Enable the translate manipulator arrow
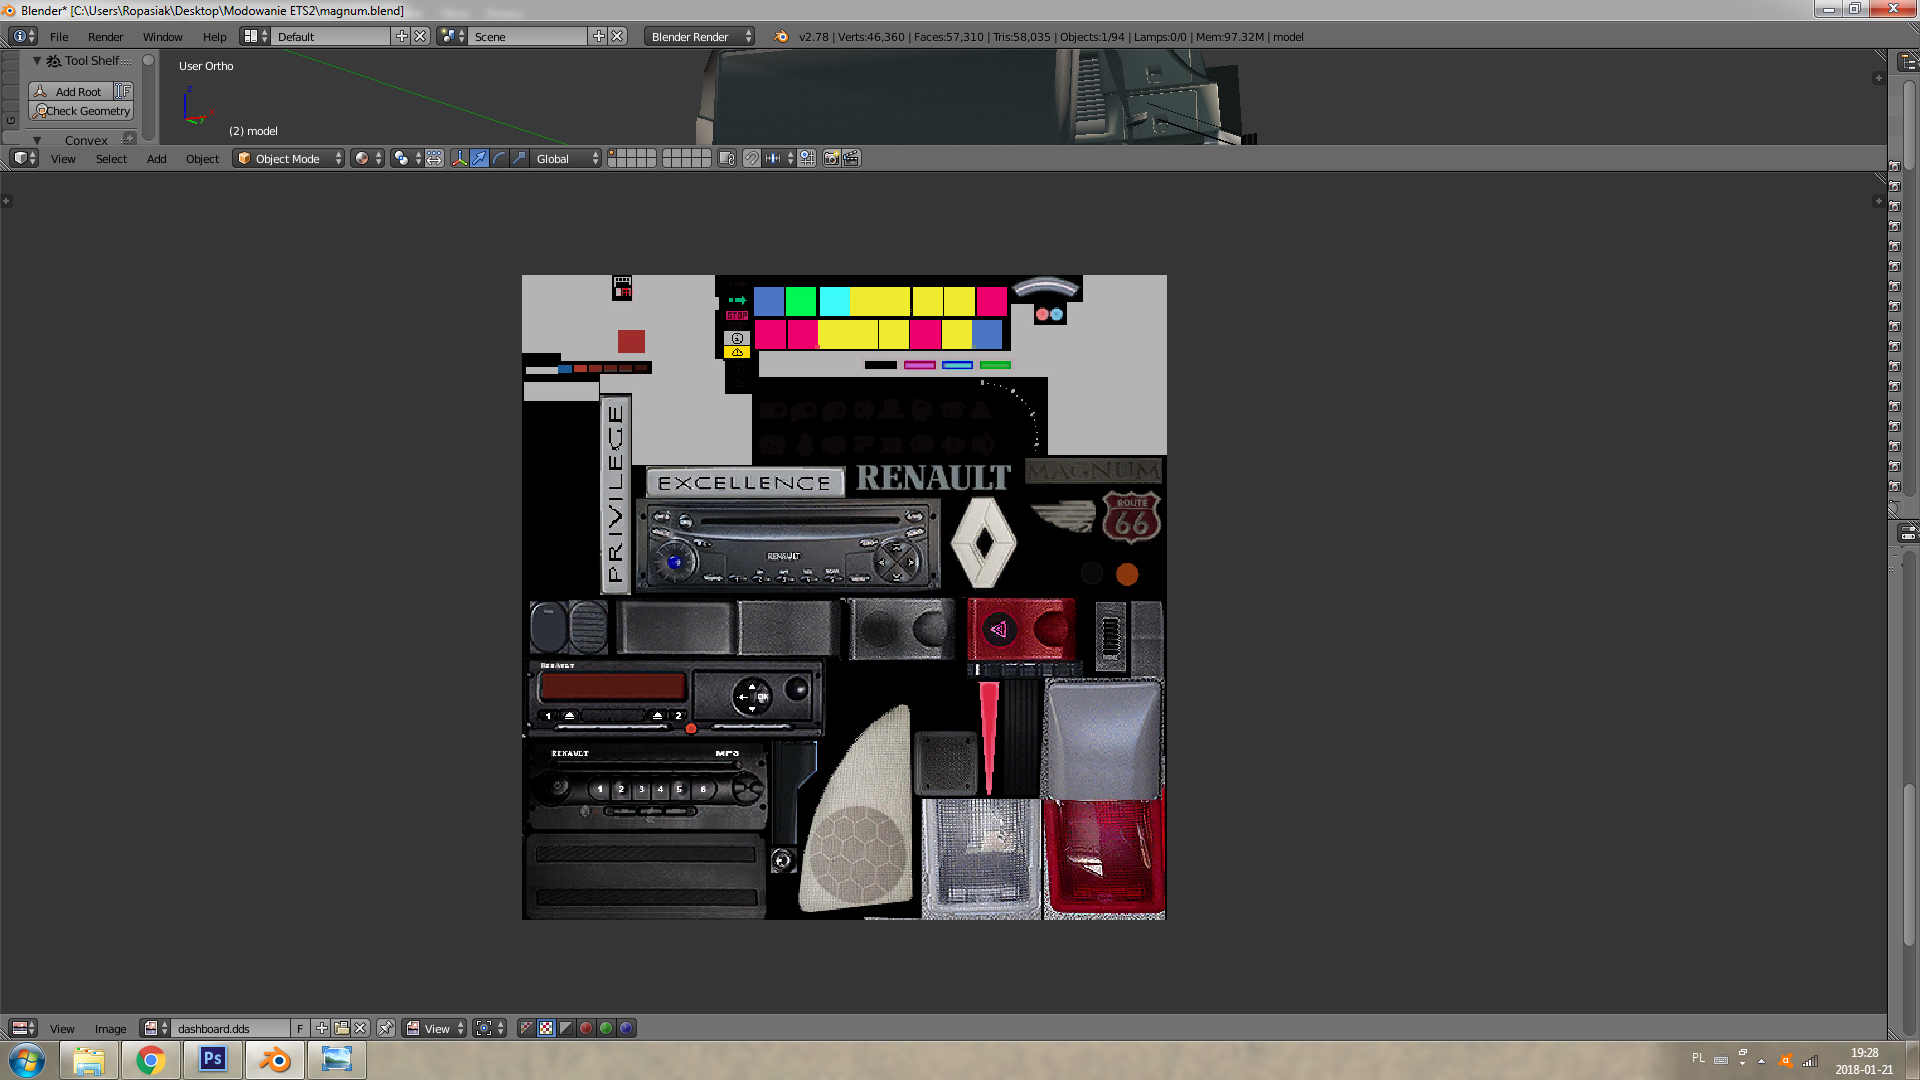The width and height of the screenshot is (1920, 1080). [479, 159]
